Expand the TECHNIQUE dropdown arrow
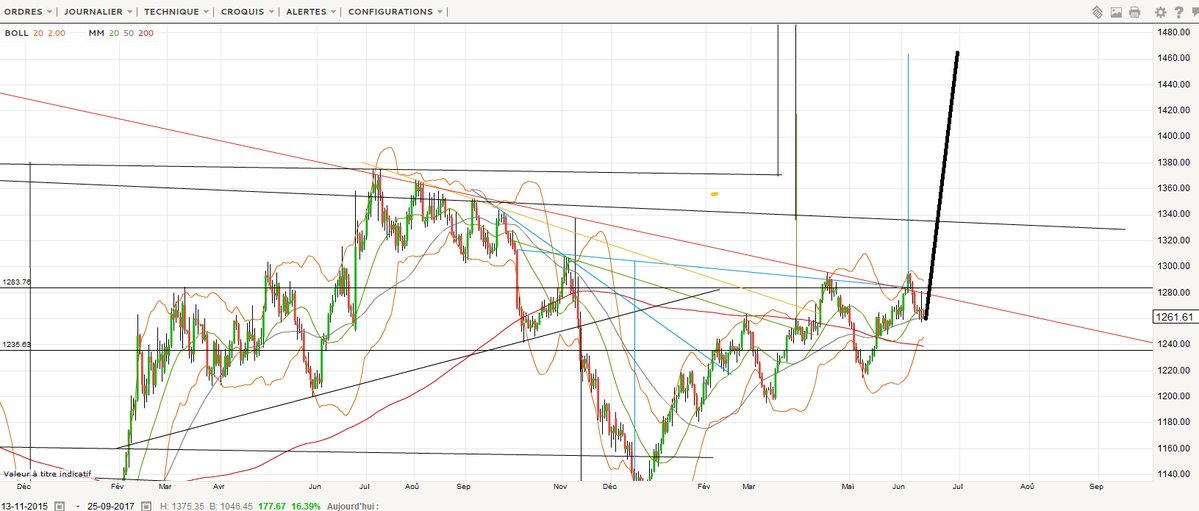The width and height of the screenshot is (1199, 511). click(206, 12)
